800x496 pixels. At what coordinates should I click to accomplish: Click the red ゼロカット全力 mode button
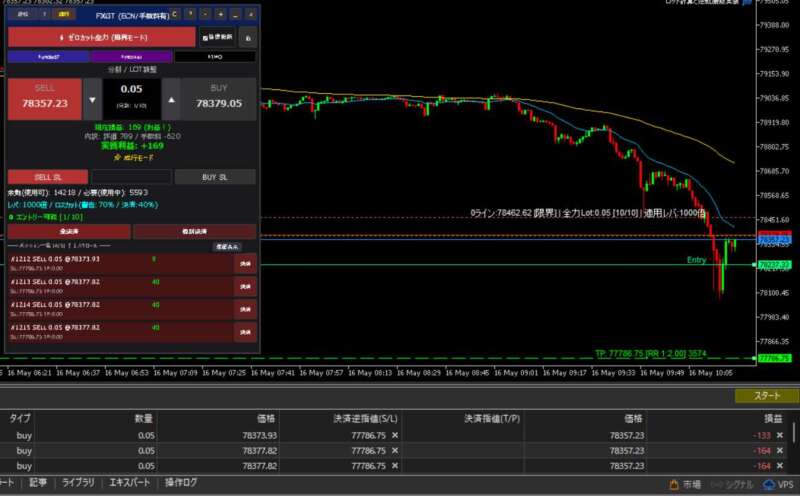(x=102, y=37)
